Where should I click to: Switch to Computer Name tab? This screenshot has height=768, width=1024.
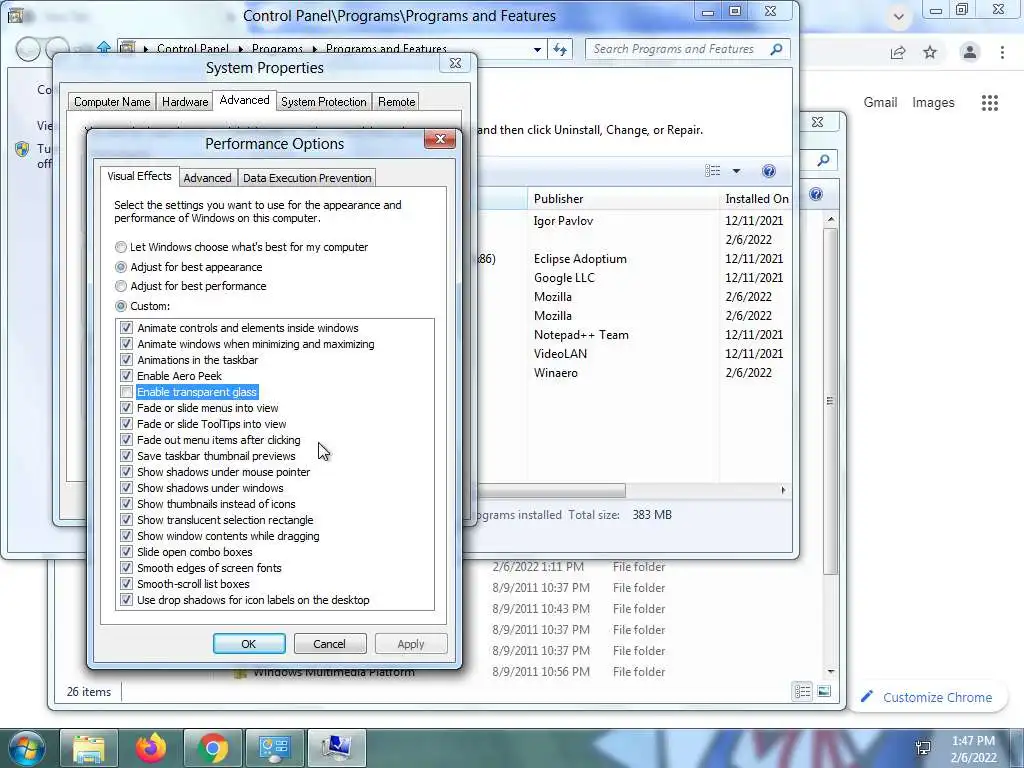point(112,102)
